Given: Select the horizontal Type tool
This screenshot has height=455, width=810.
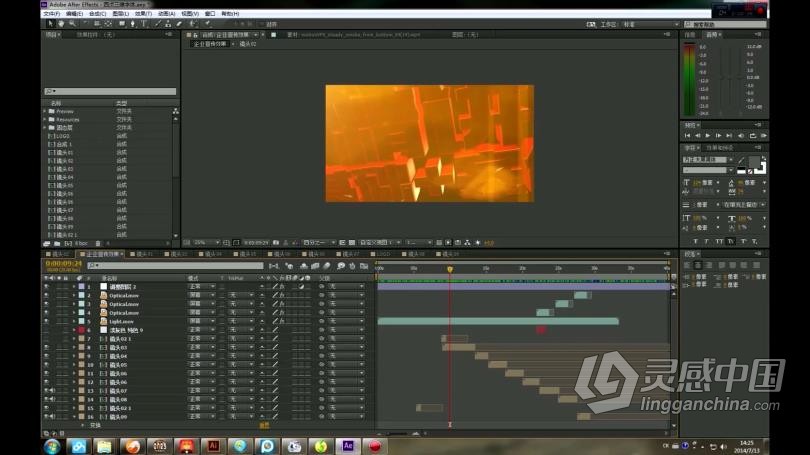Looking at the screenshot, I should click(144, 24).
